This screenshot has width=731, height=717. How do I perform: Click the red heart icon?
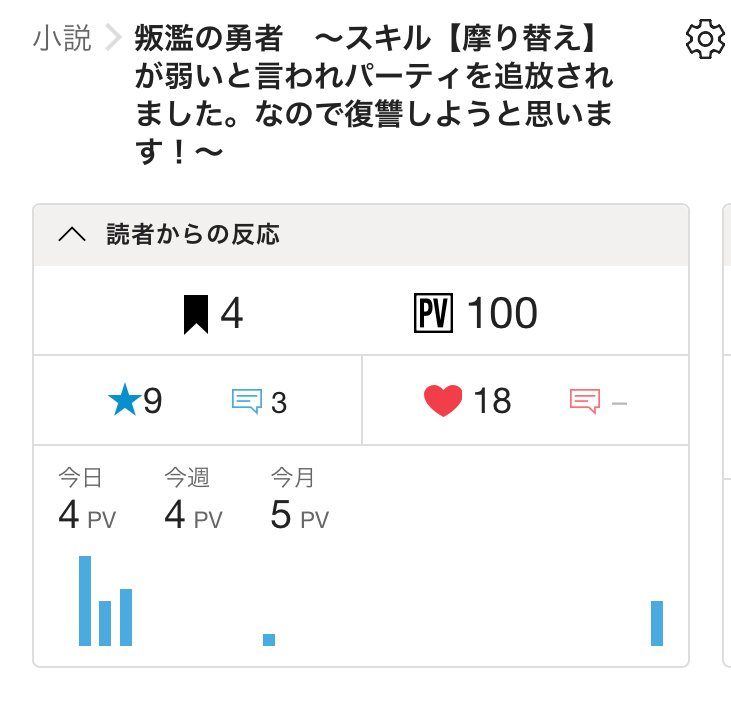(443, 401)
